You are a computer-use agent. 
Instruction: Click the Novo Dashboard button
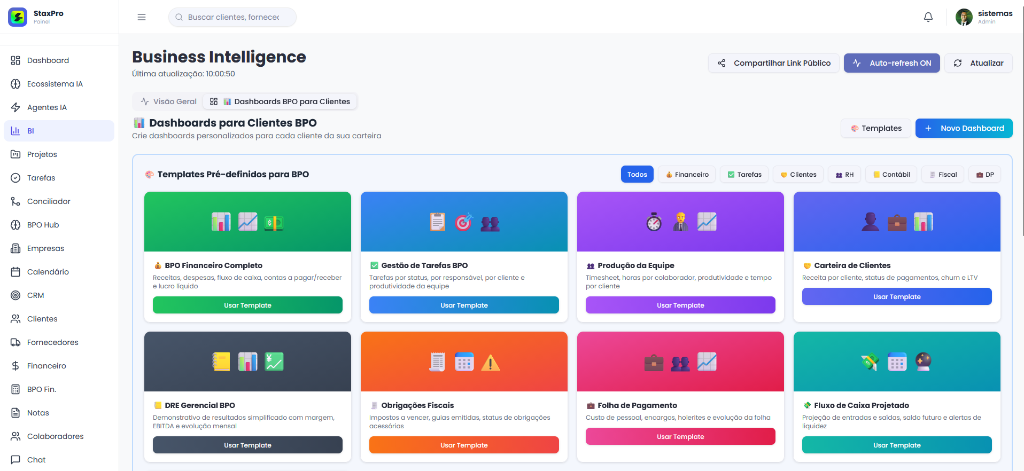pyautogui.click(x=964, y=128)
